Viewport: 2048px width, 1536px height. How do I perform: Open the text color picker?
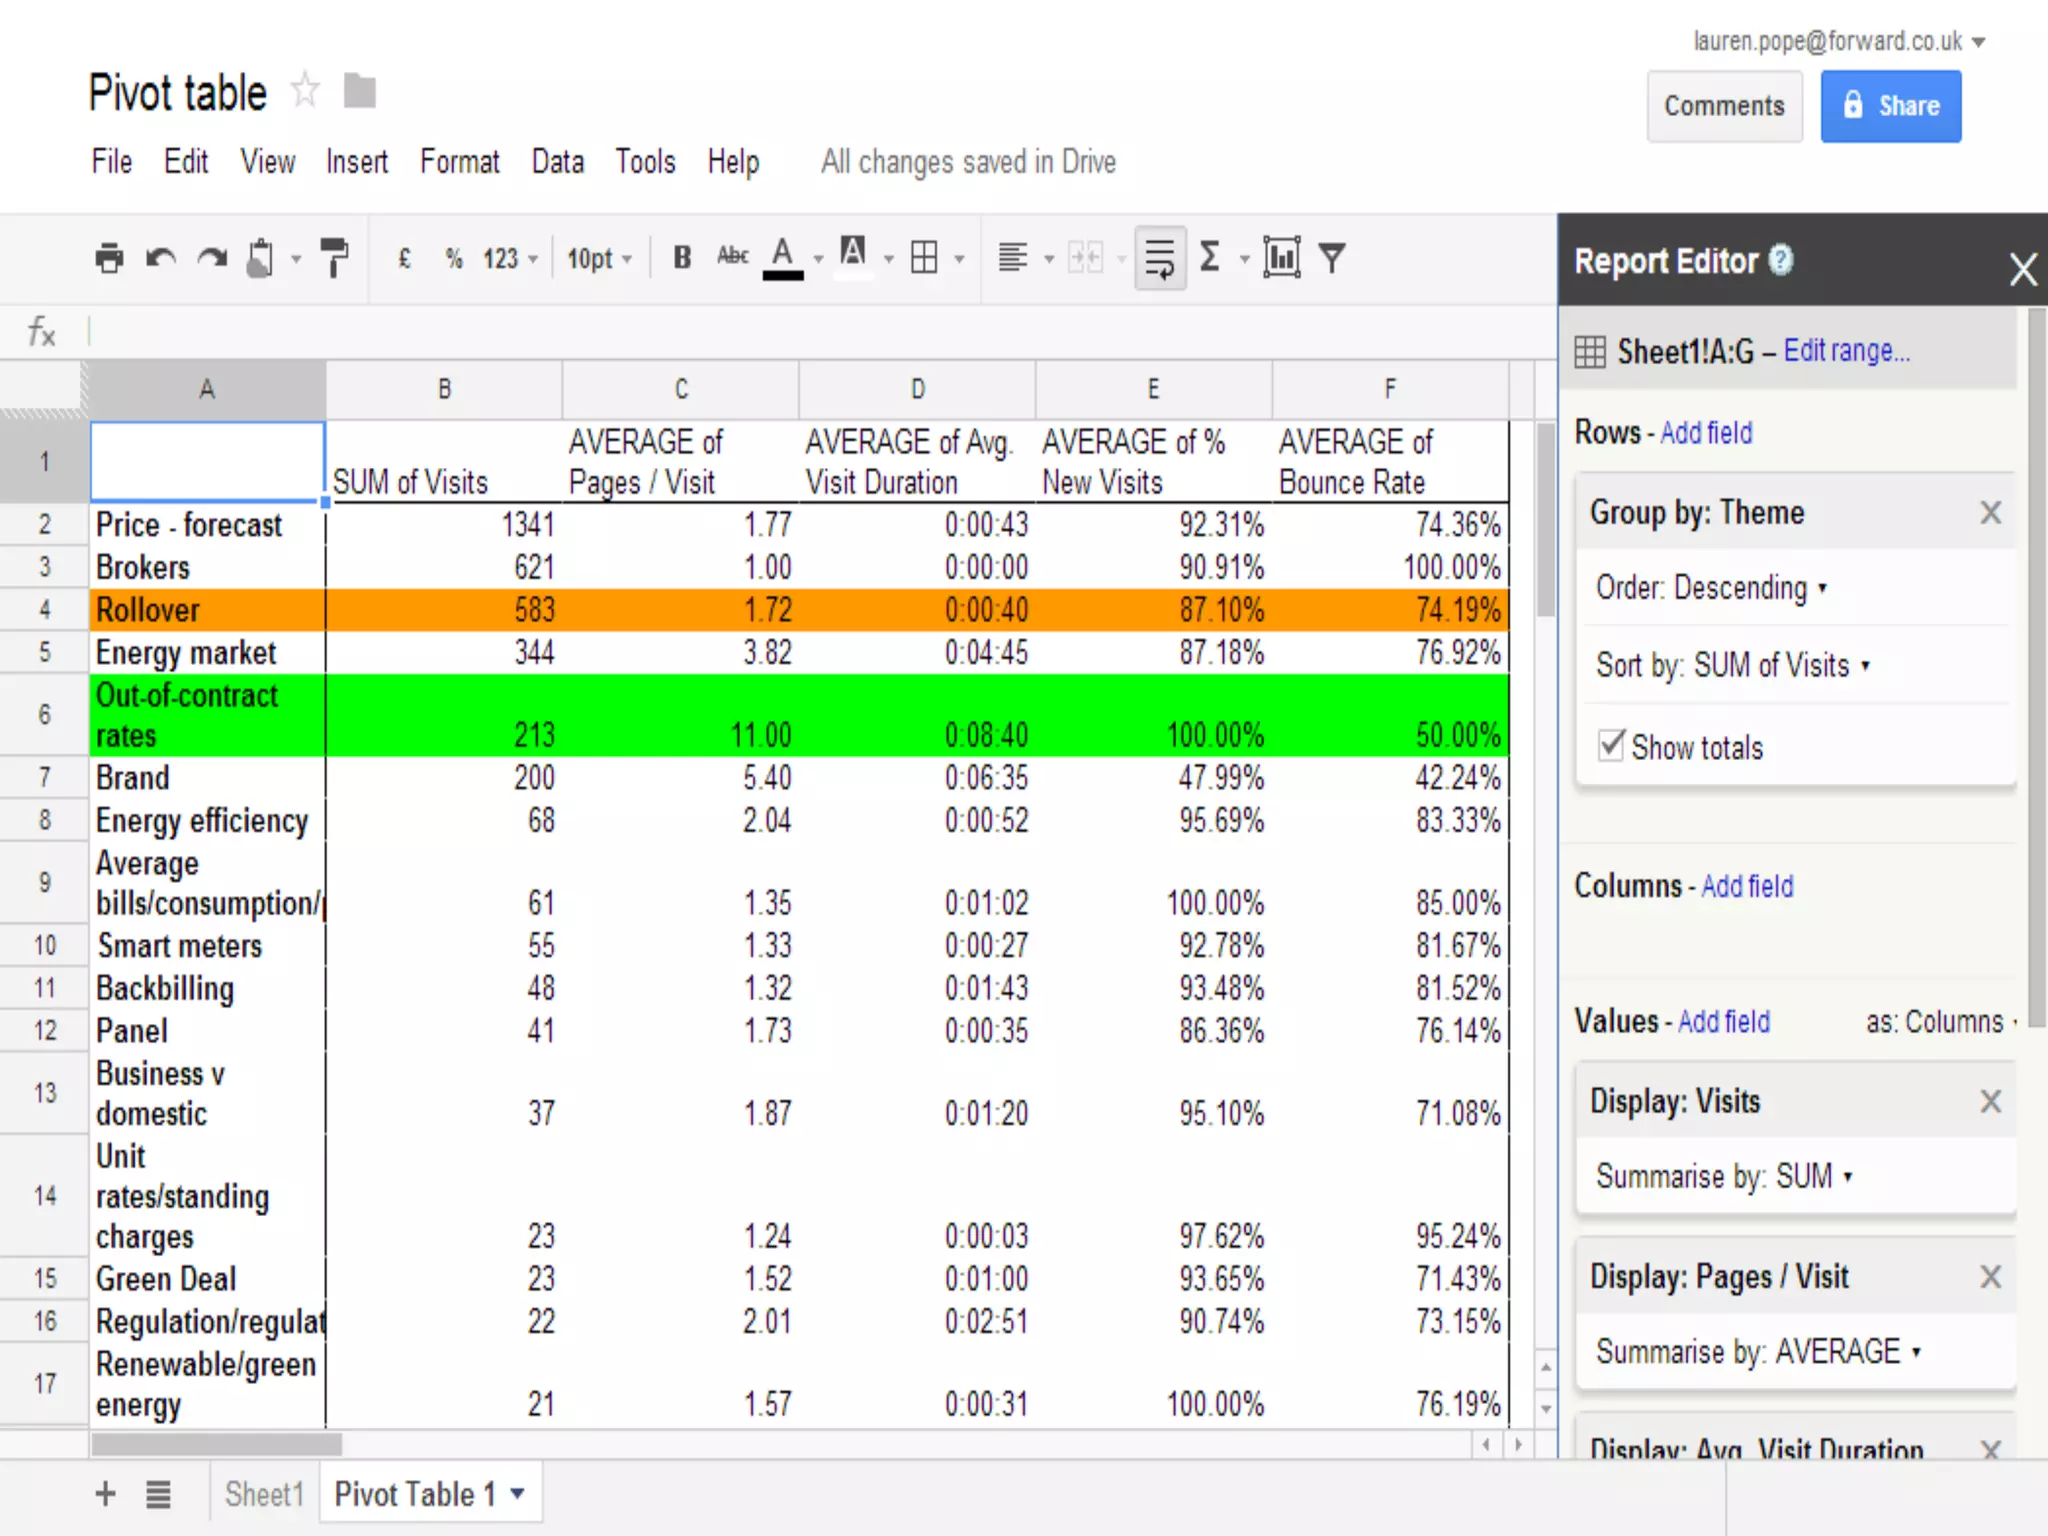point(784,258)
